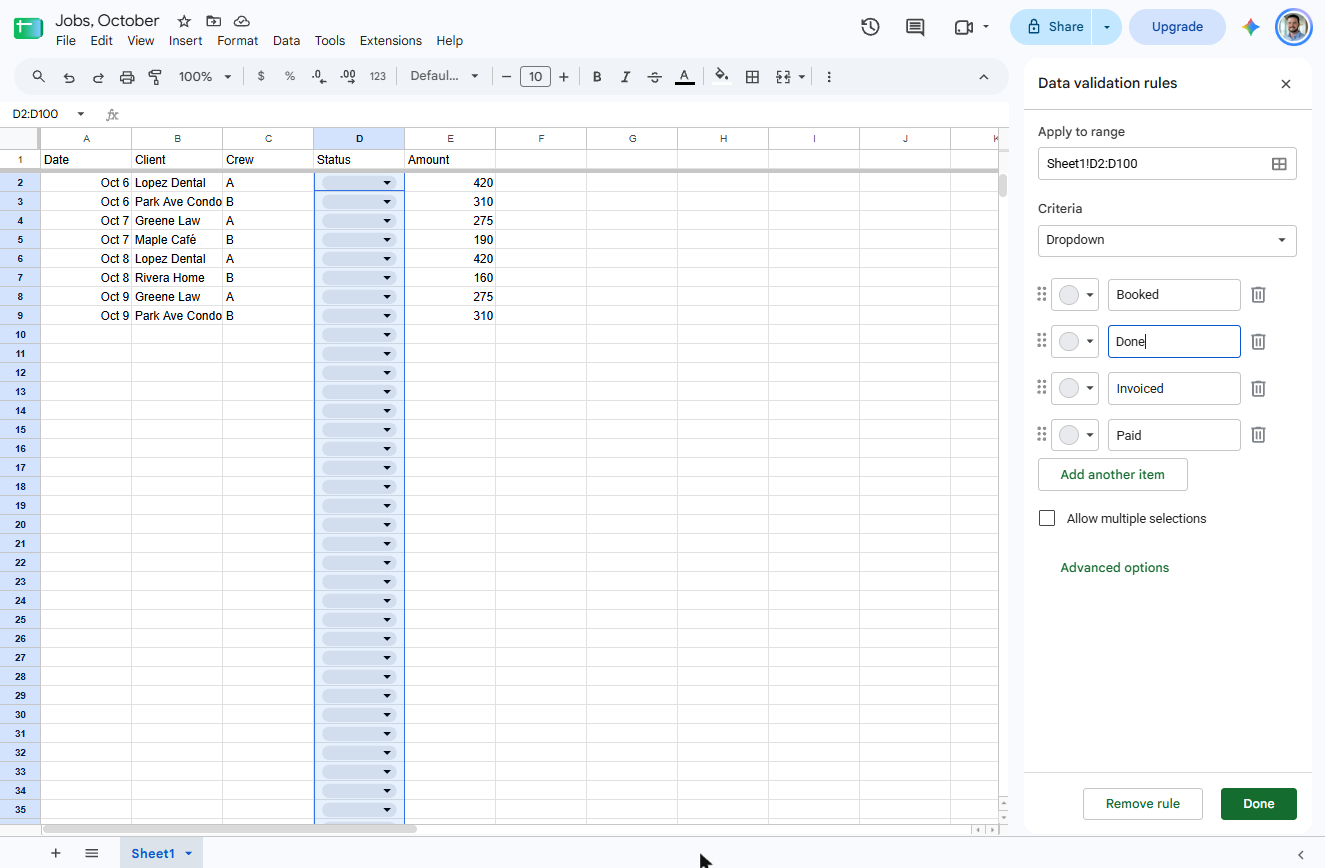Check Allow multiple selections
1325x868 pixels.
point(1047,518)
